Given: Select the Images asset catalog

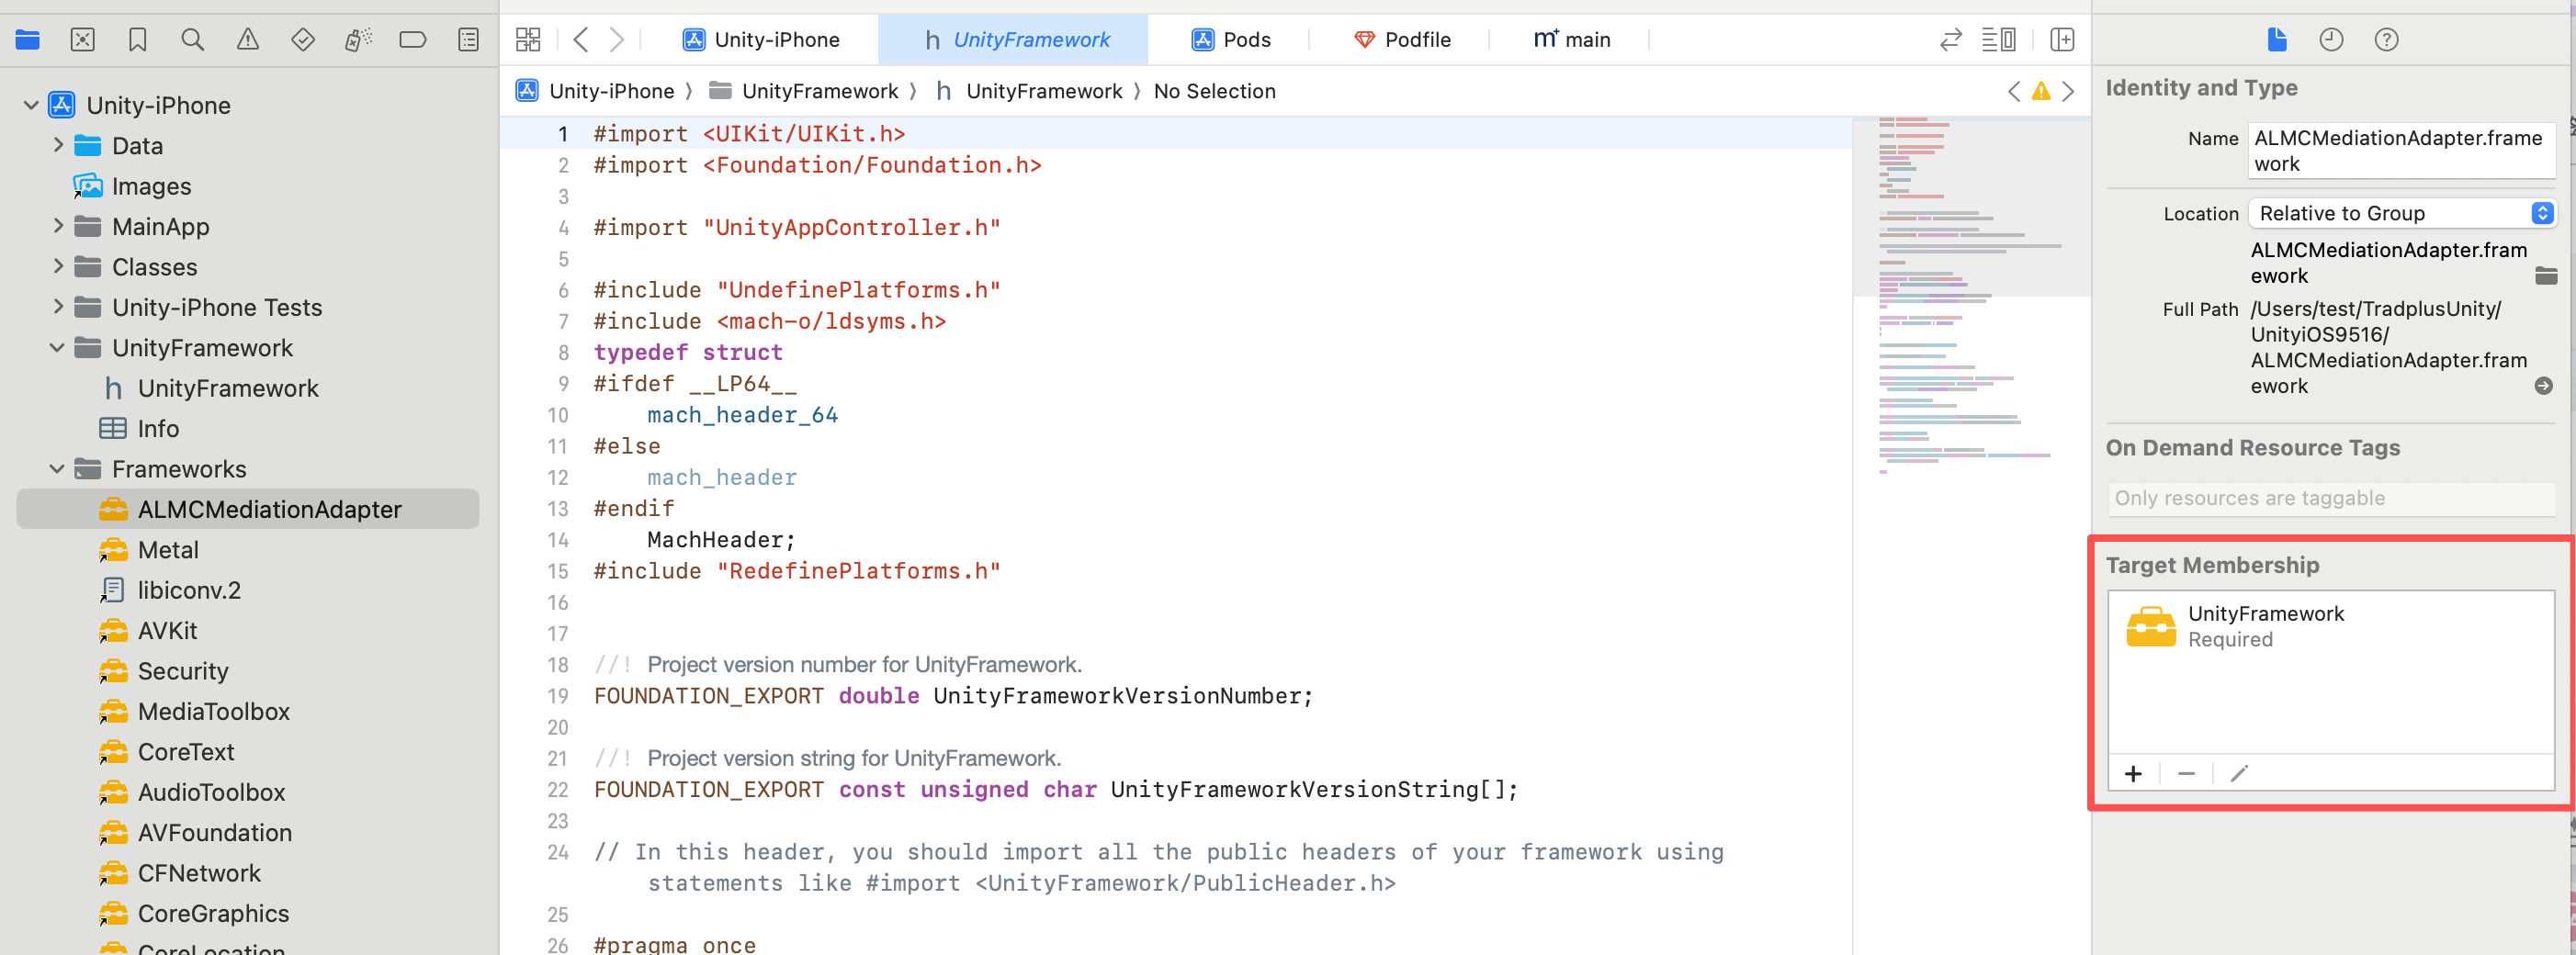Looking at the screenshot, I should (x=151, y=186).
